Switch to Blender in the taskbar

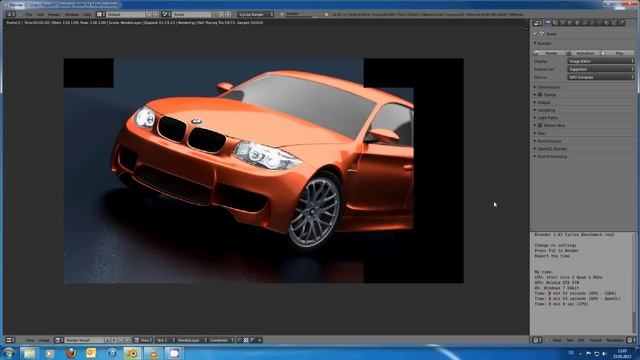pyautogui.click(x=132, y=353)
